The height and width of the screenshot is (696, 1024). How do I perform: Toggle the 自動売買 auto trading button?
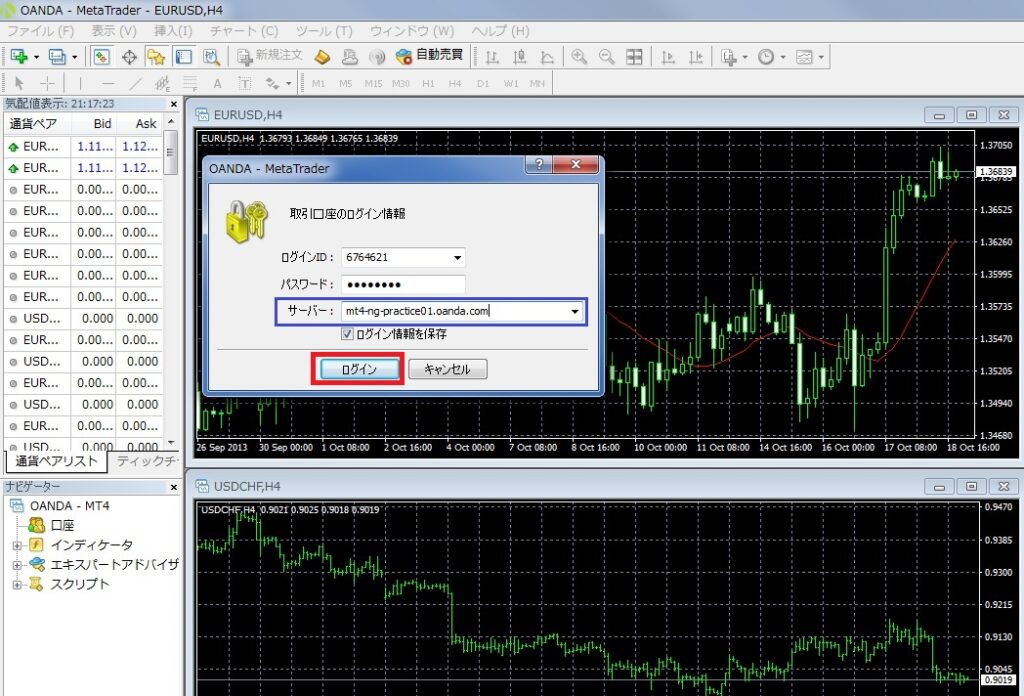pyautogui.click(x=429, y=56)
